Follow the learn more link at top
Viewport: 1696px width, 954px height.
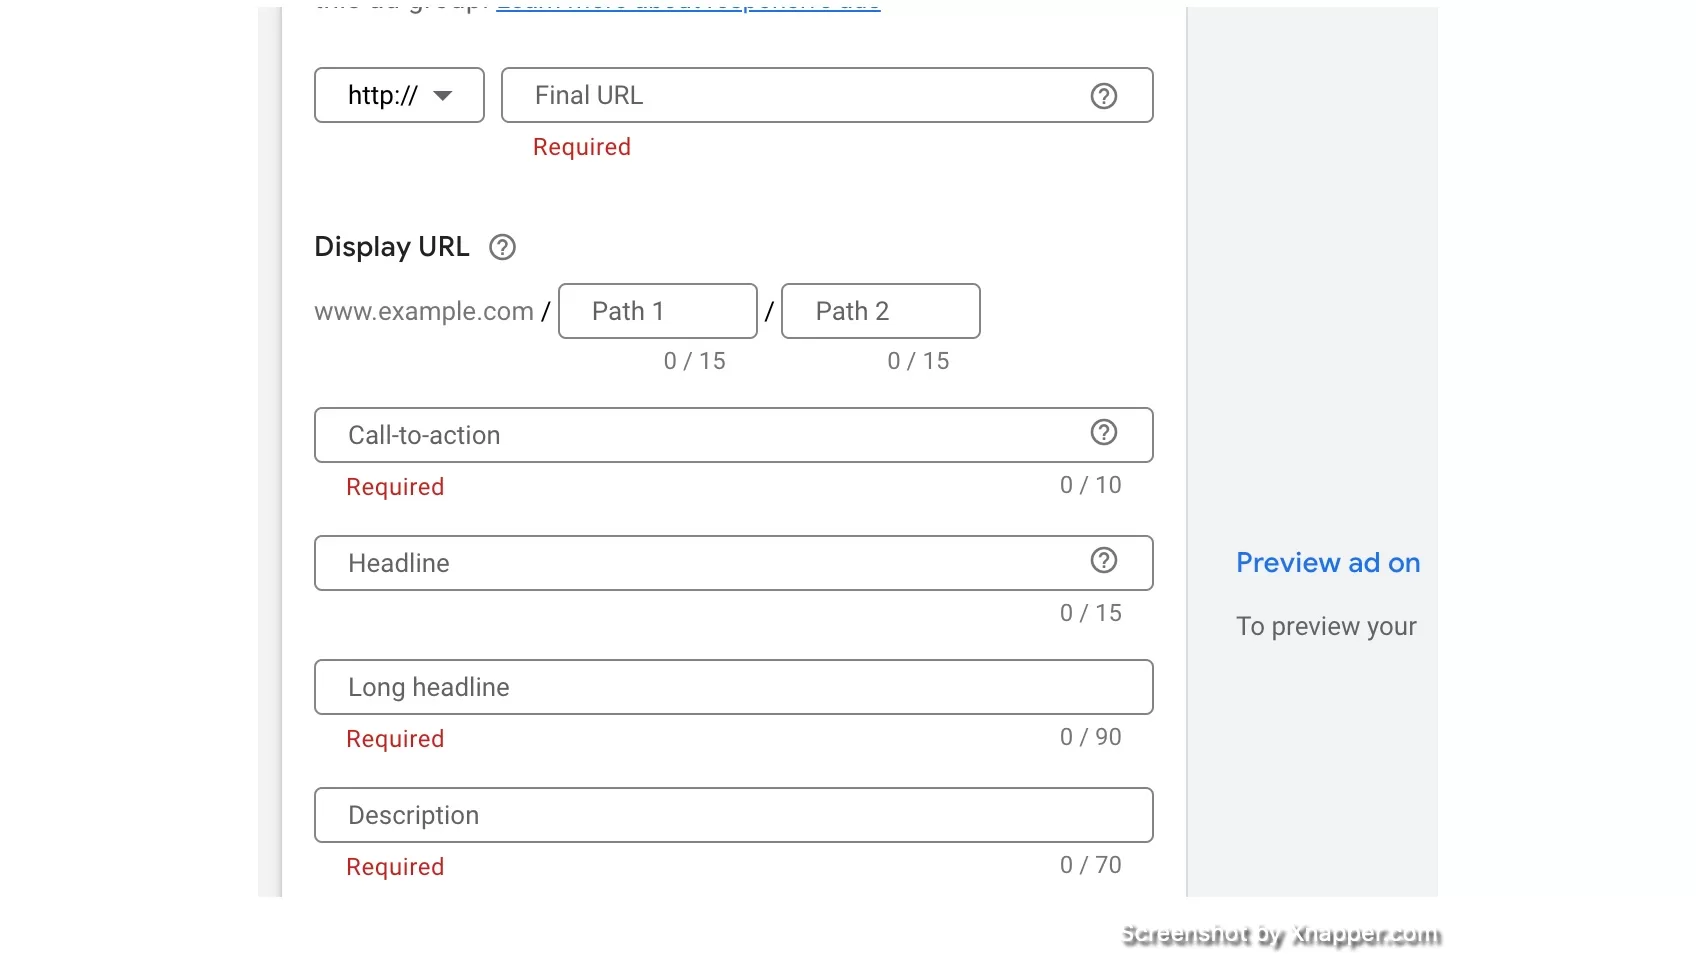tap(688, 6)
